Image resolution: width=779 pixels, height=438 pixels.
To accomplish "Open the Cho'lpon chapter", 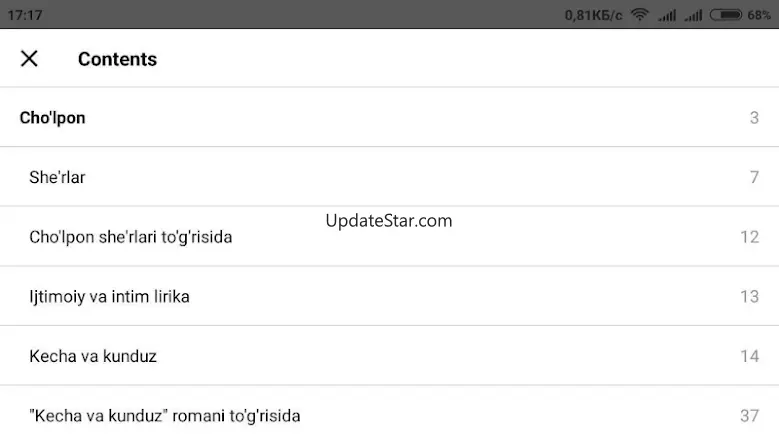I will tap(390, 117).
